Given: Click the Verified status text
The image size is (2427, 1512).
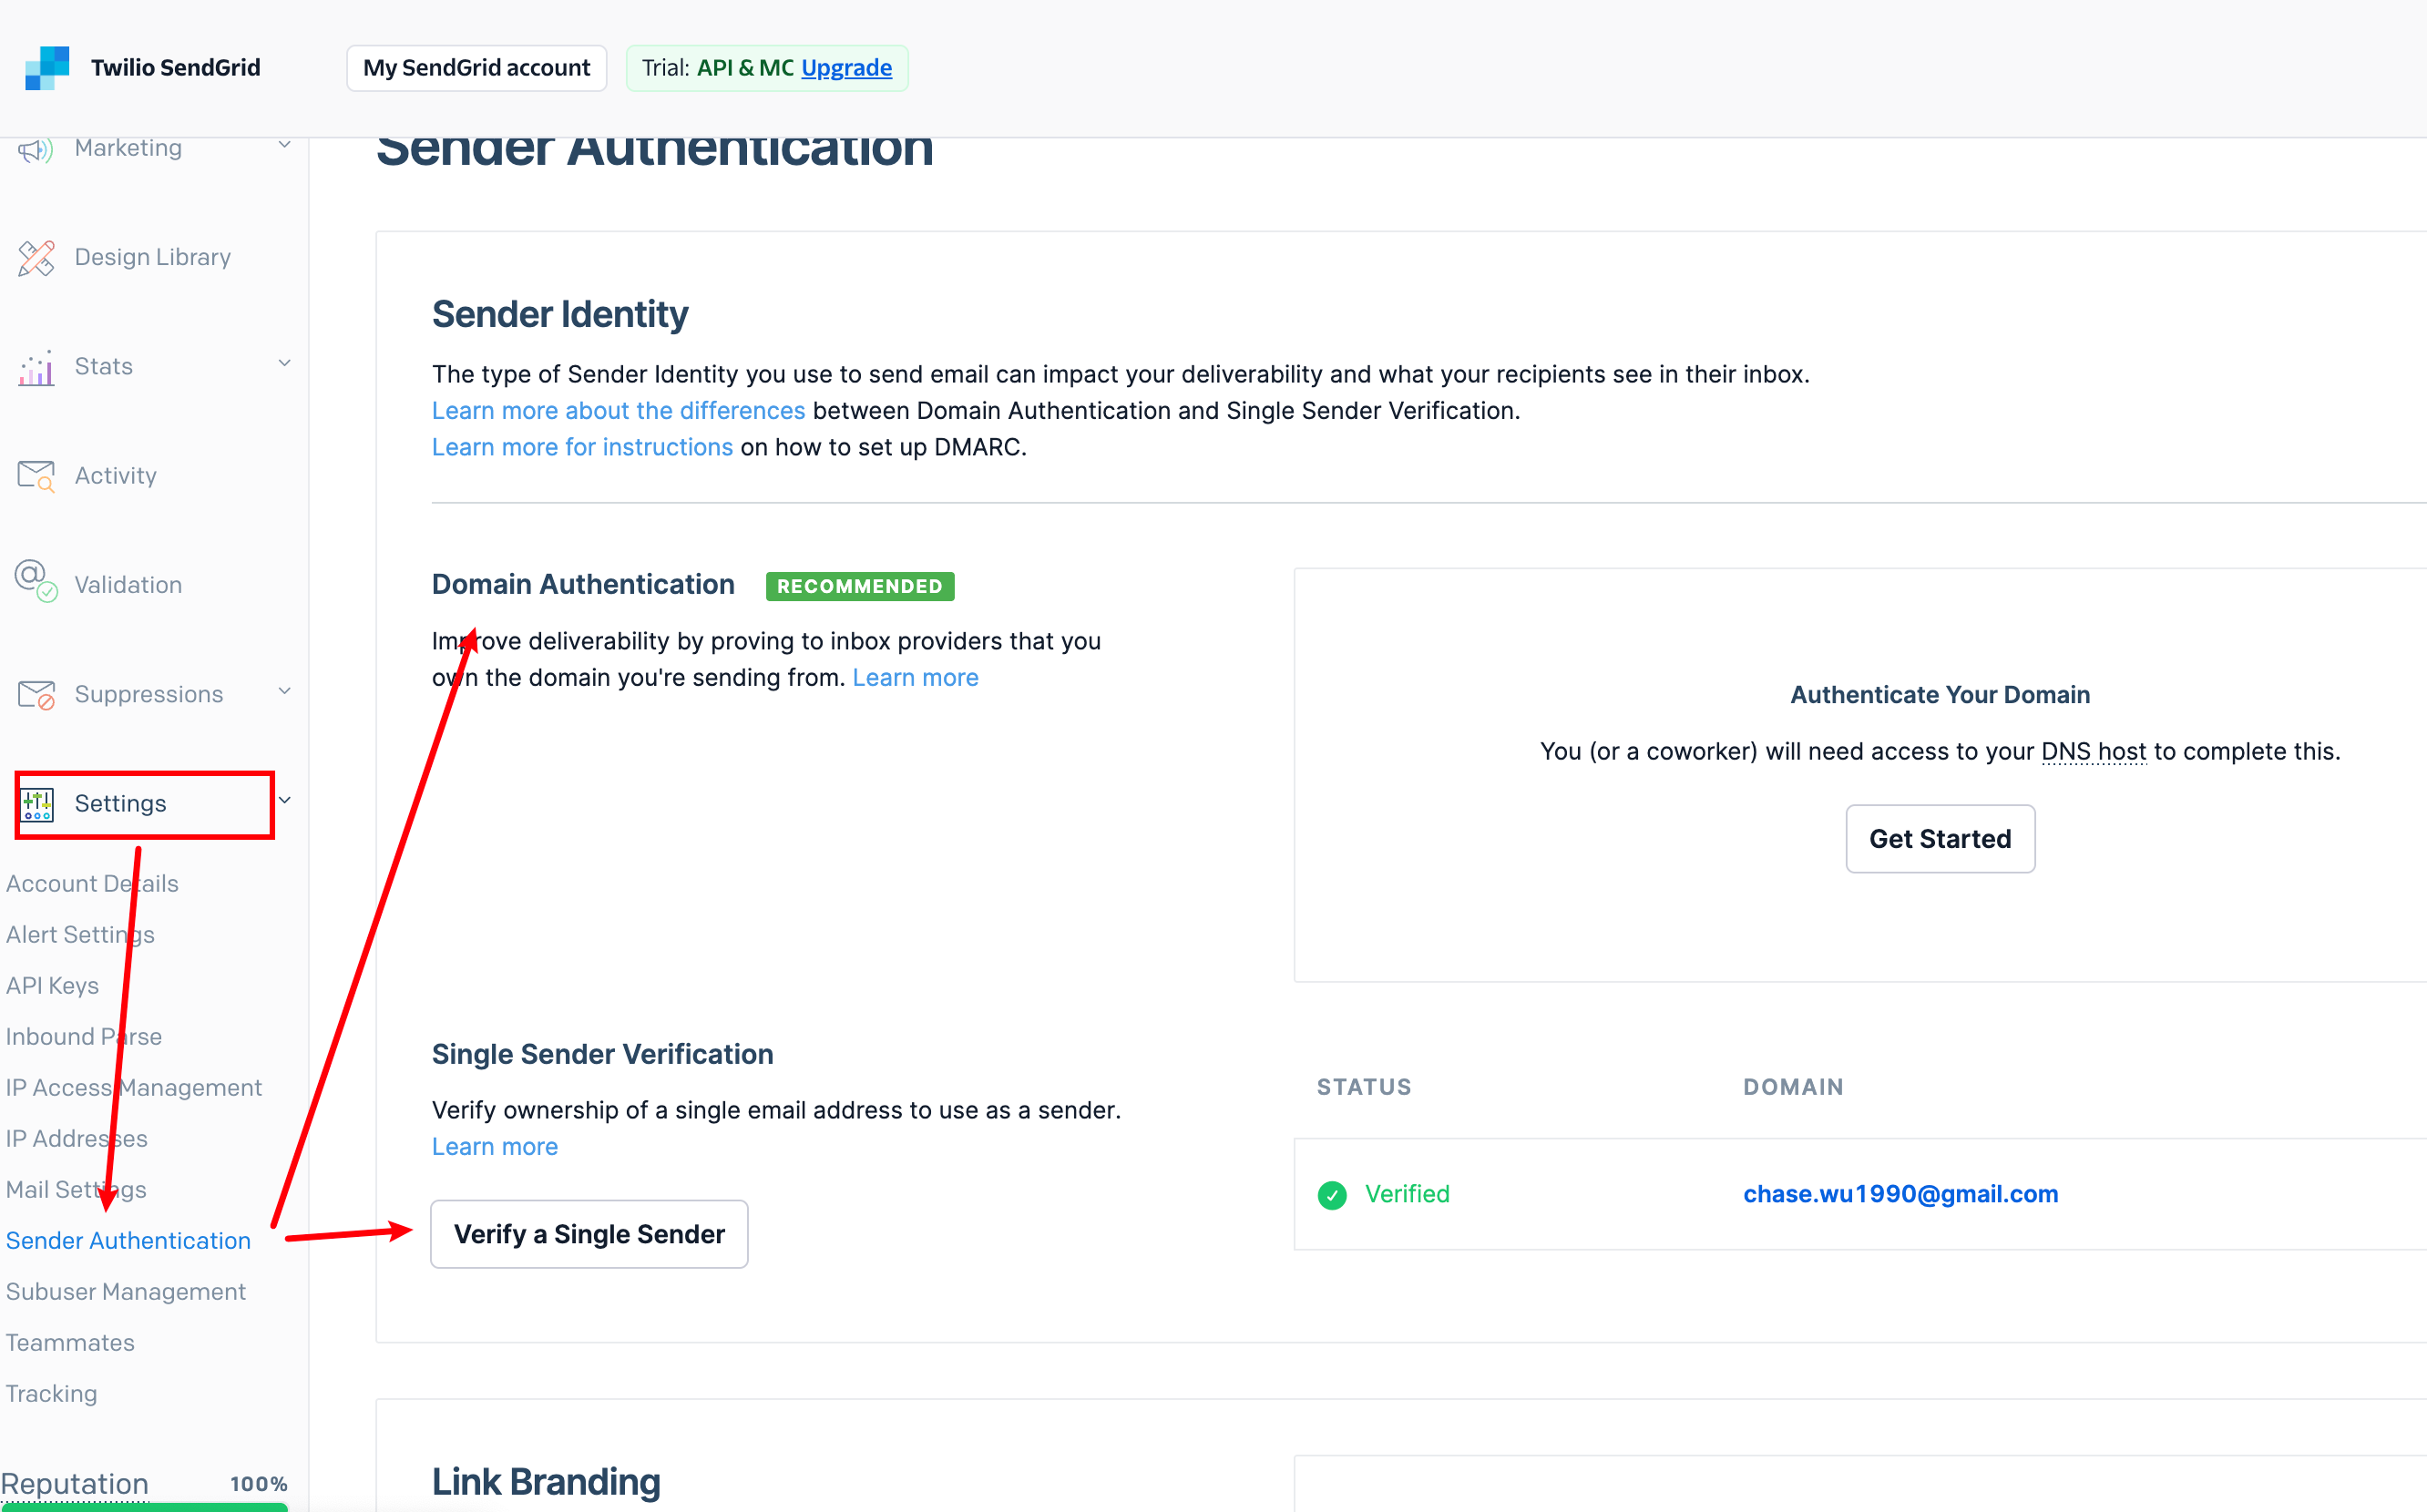Looking at the screenshot, I should pyautogui.click(x=1407, y=1194).
